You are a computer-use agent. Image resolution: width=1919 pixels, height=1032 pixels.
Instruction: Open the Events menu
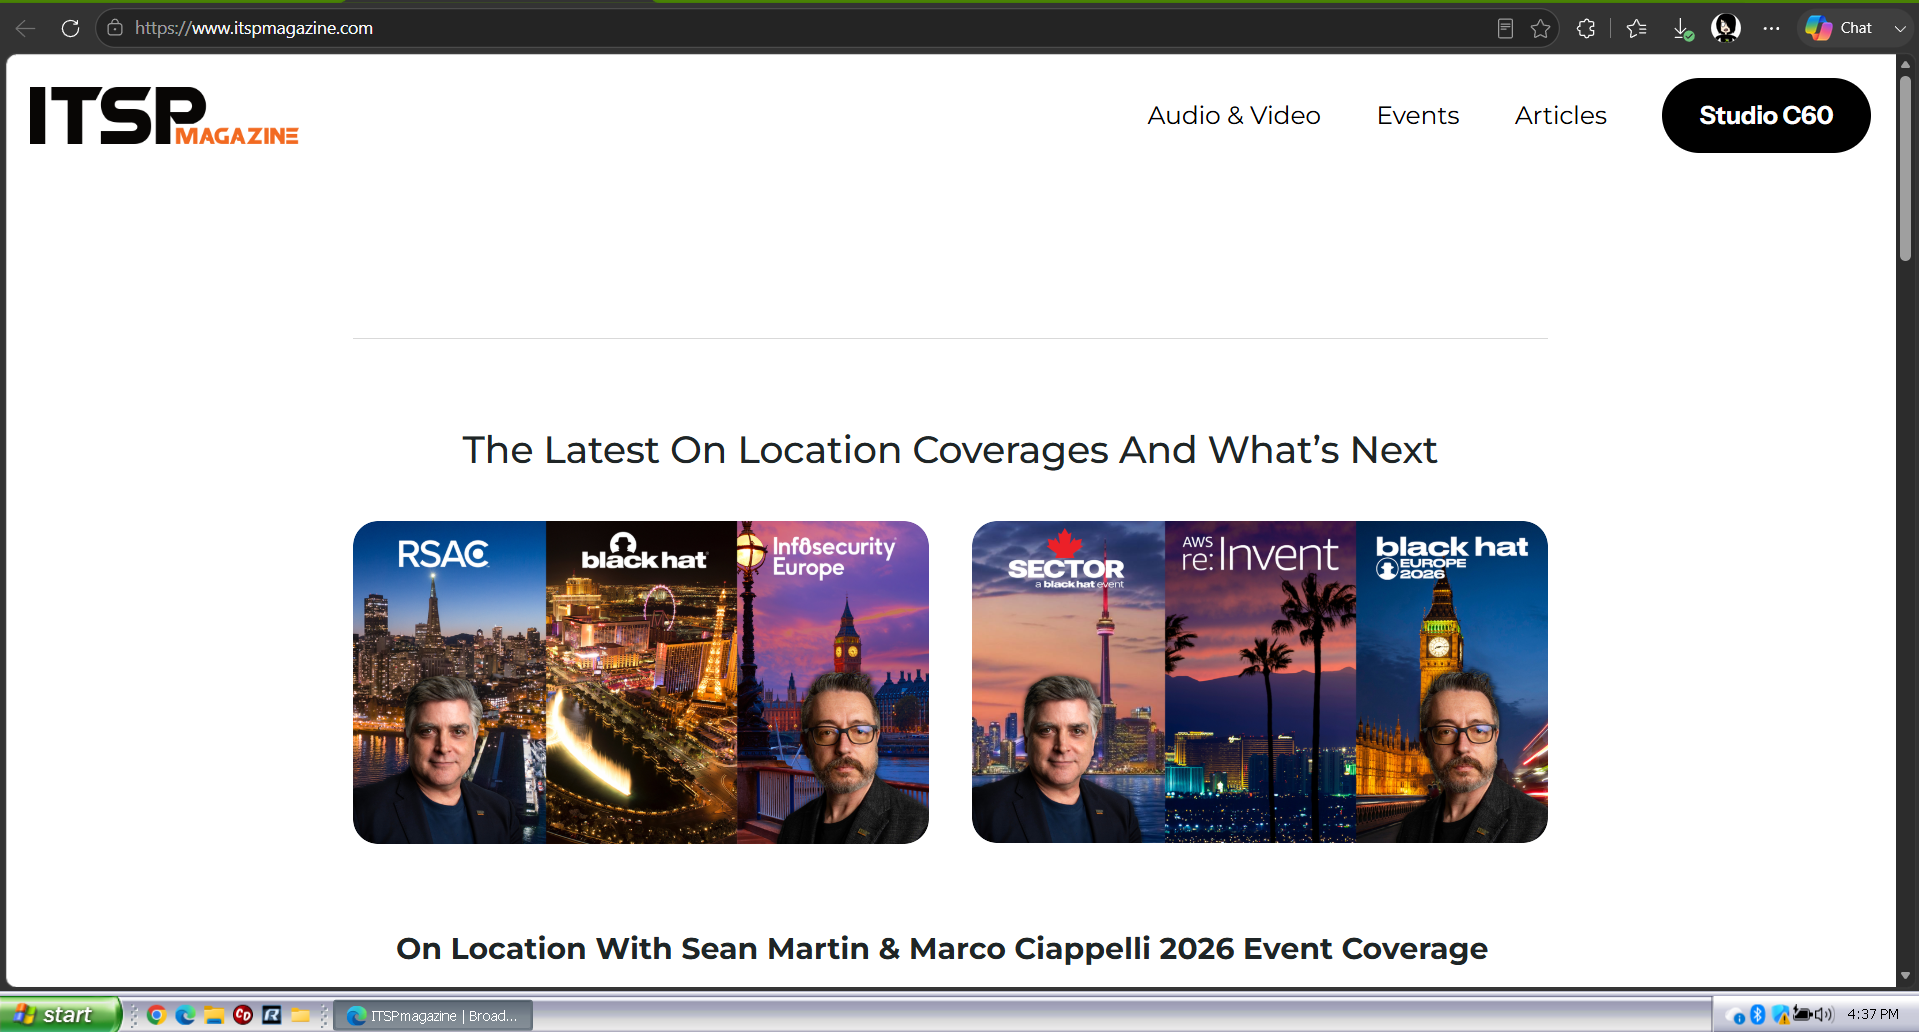1418,115
